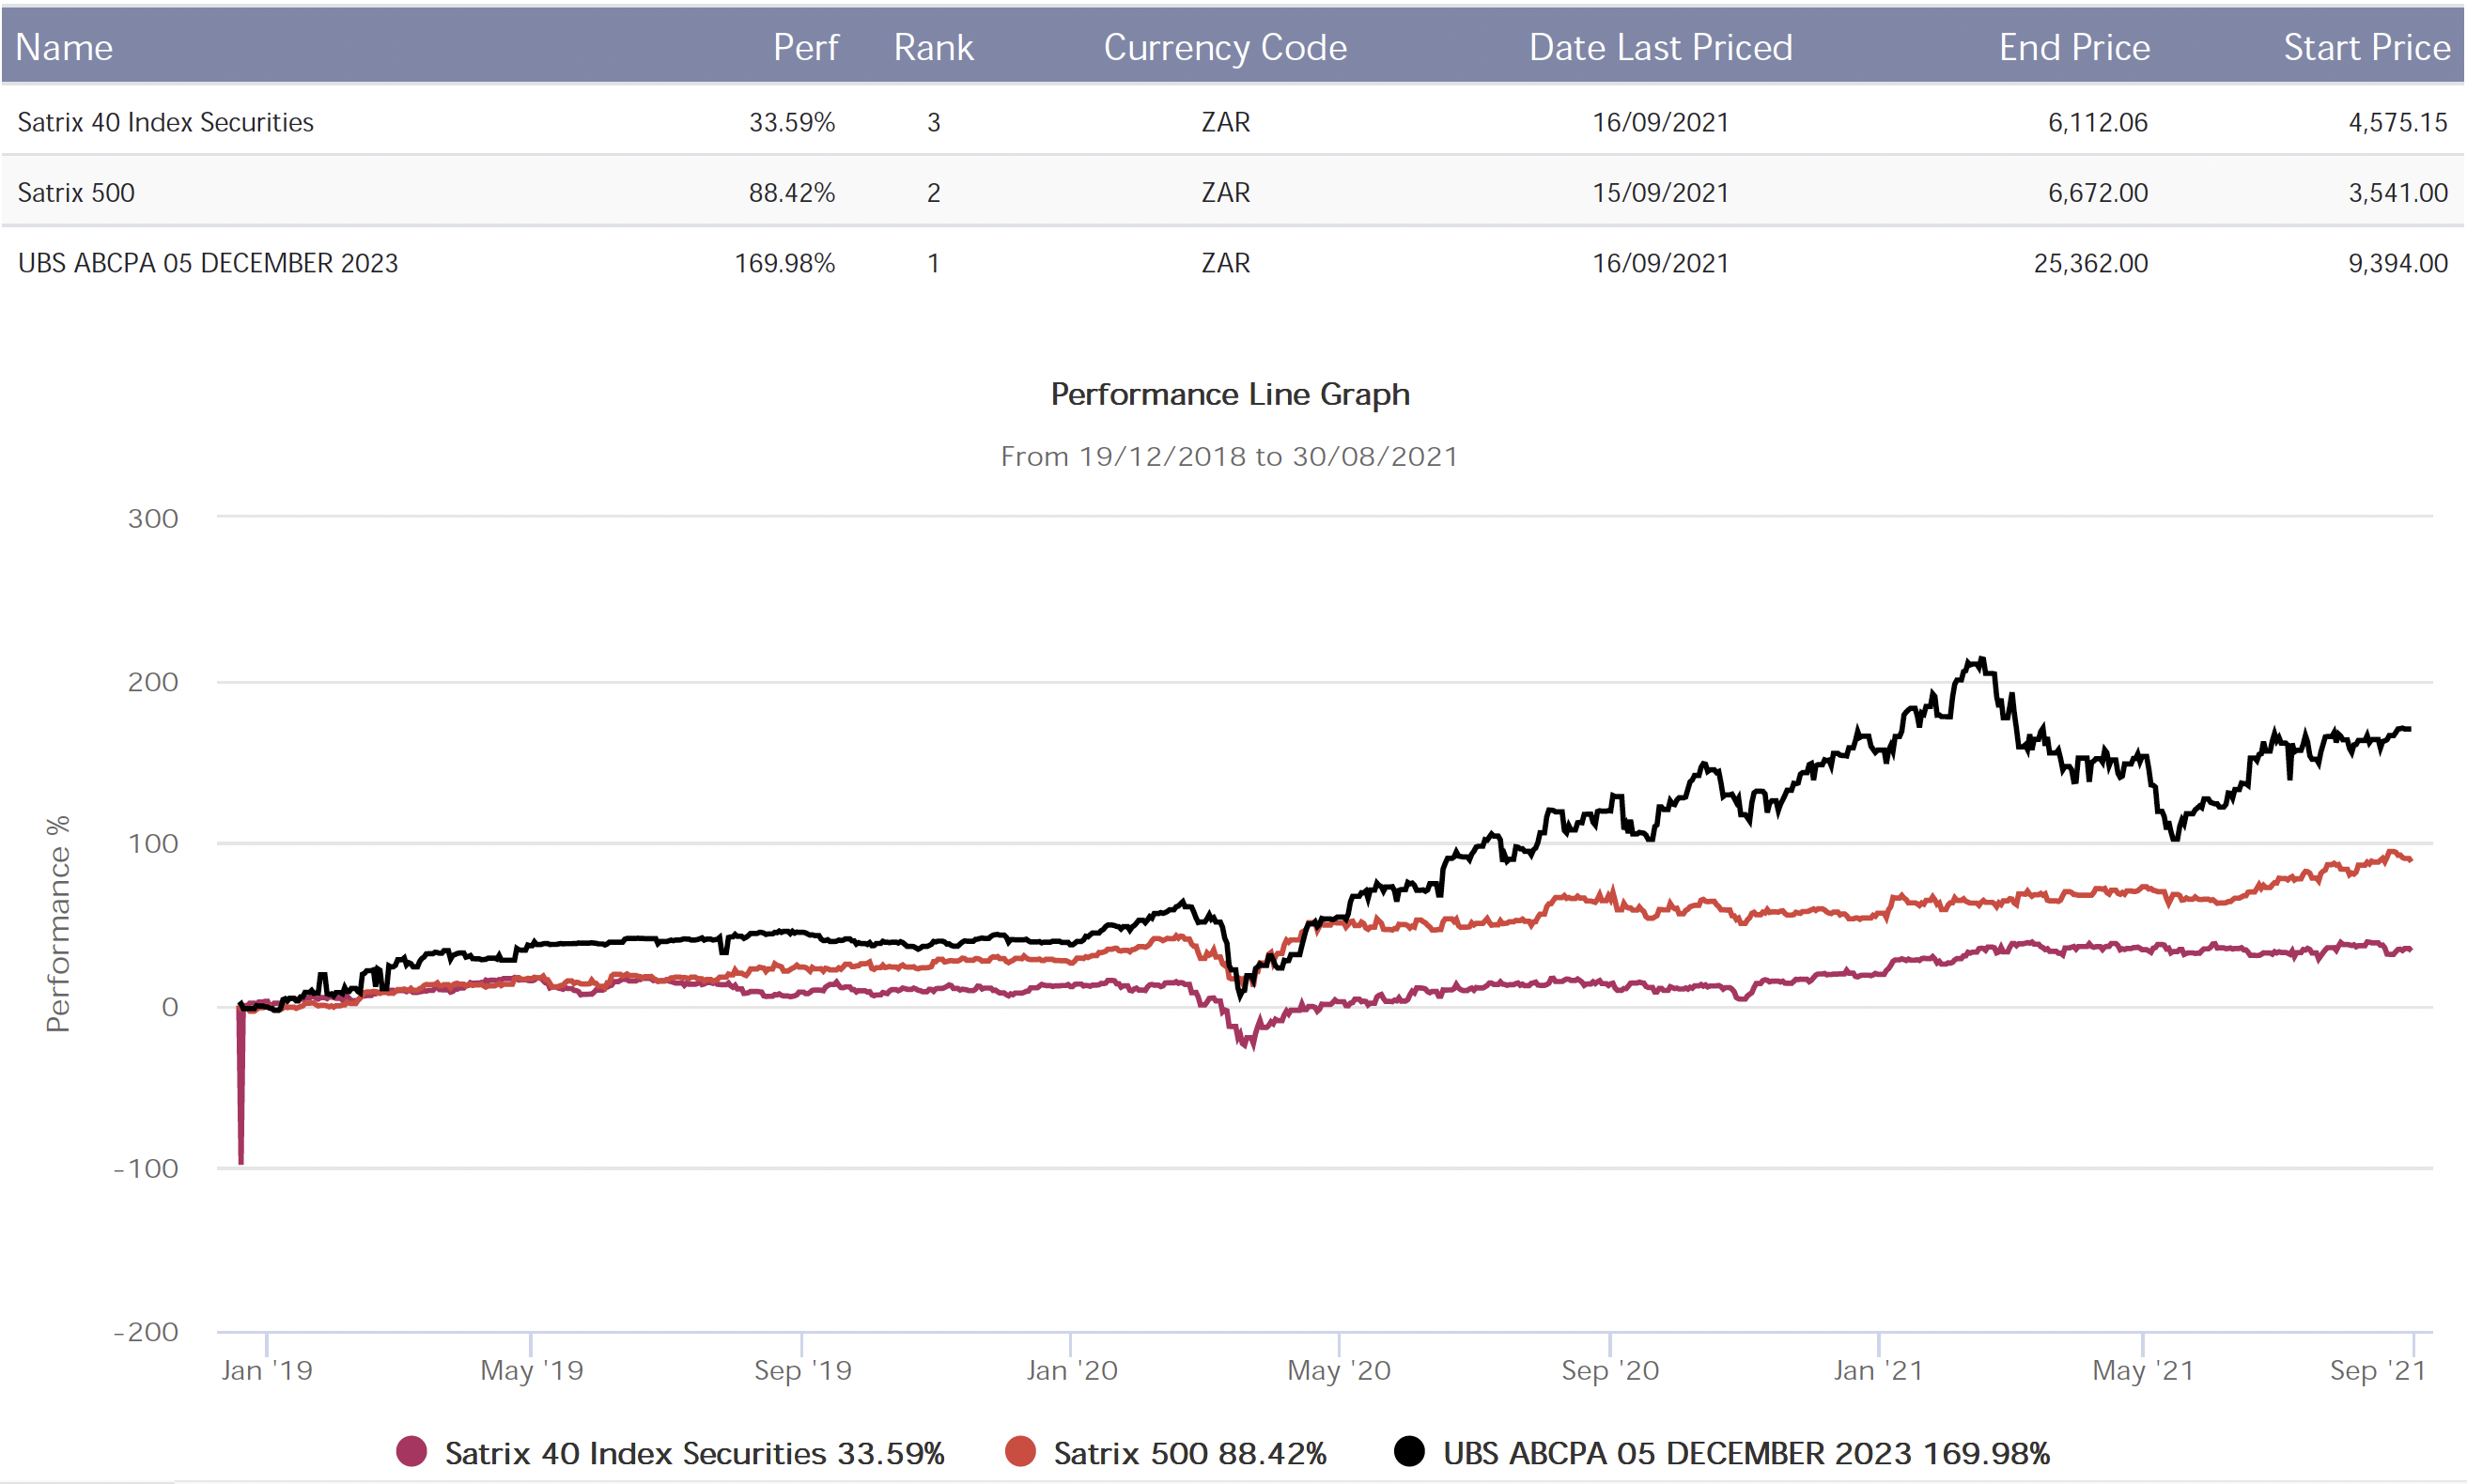
Task: Click the Jan '20 axis tick label
Action: (1071, 1370)
